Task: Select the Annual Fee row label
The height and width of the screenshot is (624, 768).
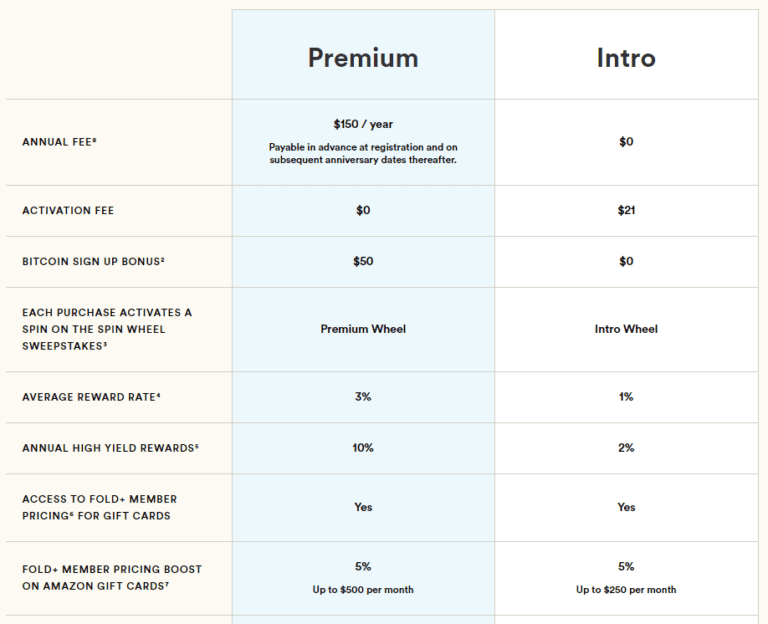Action: pos(59,142)
